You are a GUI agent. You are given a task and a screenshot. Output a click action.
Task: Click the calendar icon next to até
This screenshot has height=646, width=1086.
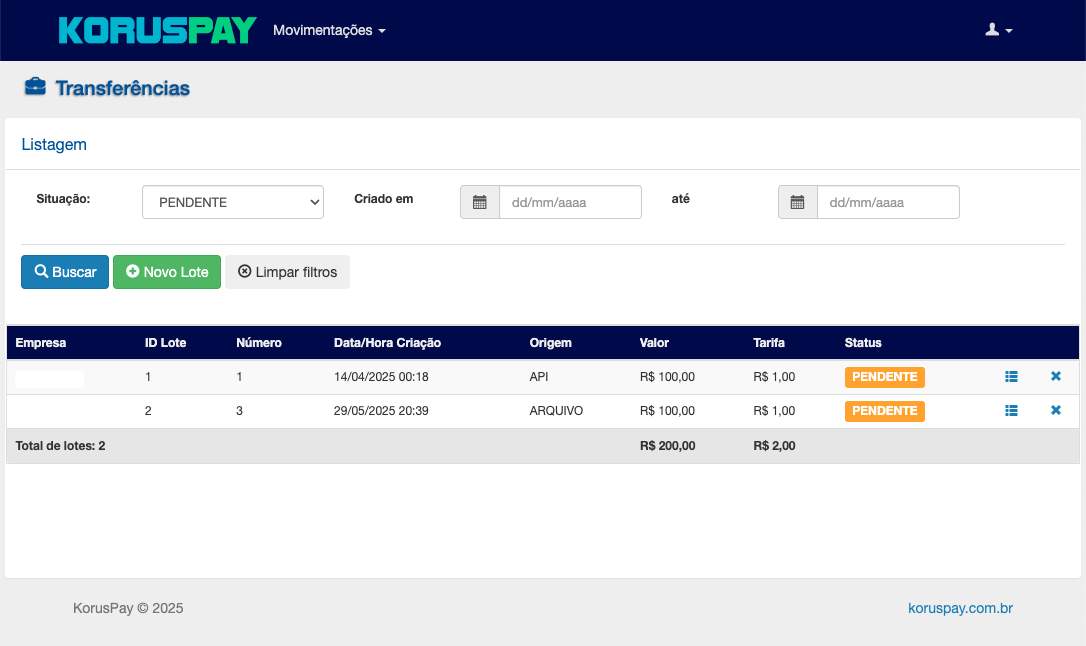[x=797, y=201]
